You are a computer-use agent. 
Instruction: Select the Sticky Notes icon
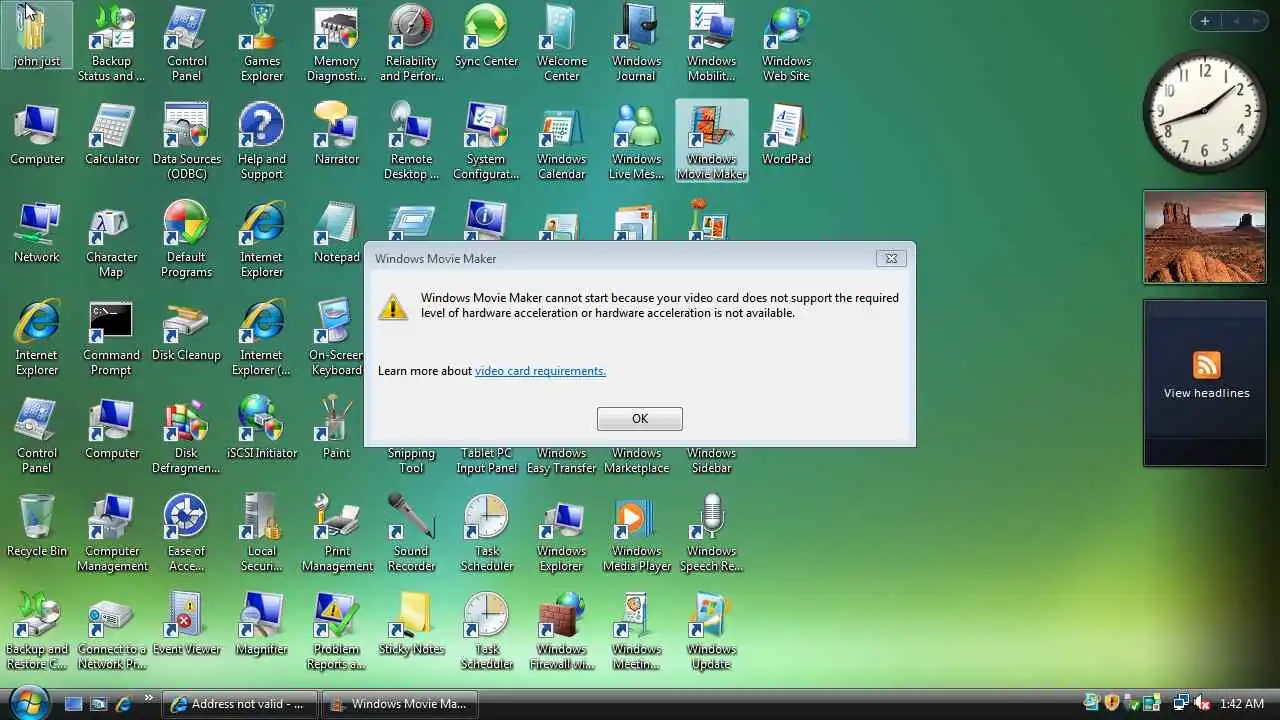[x=411, y=624]
